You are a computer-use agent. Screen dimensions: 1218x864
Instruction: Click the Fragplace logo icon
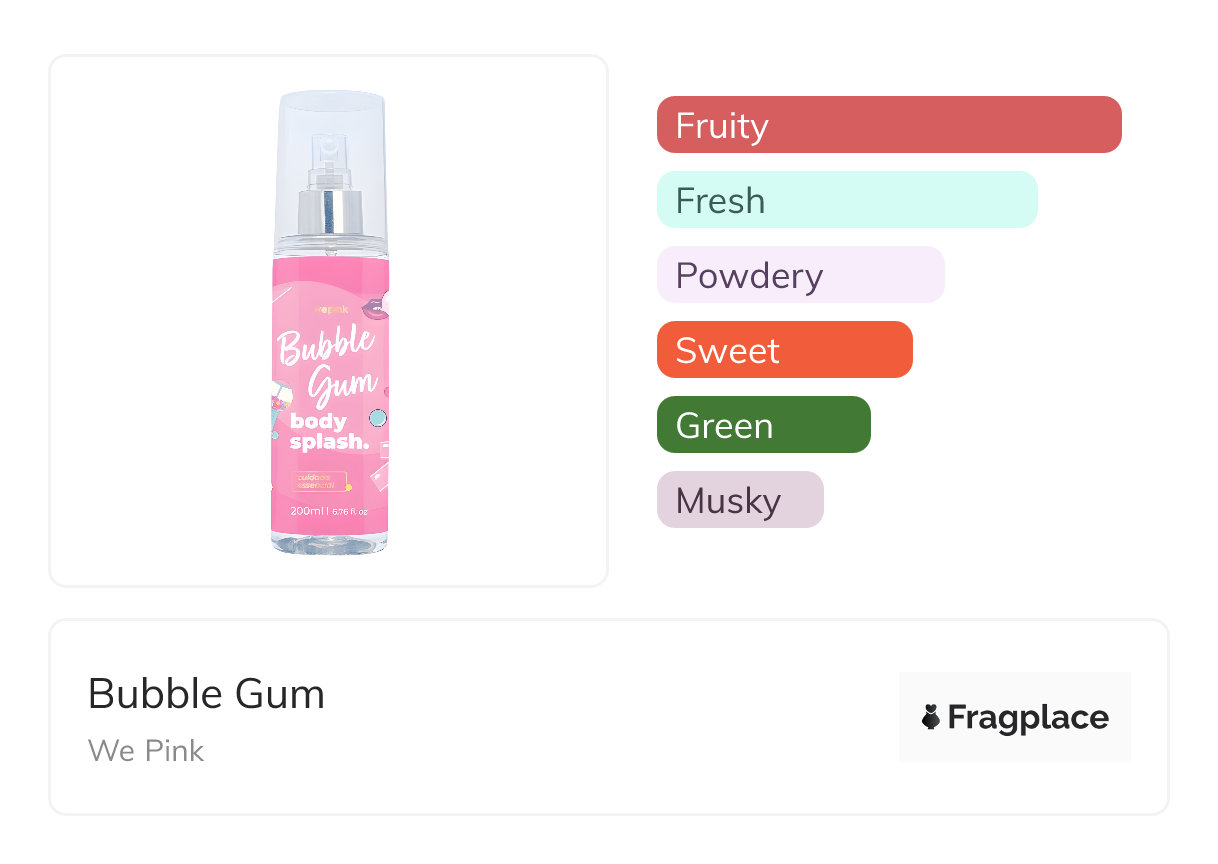[x=931, y=717]
